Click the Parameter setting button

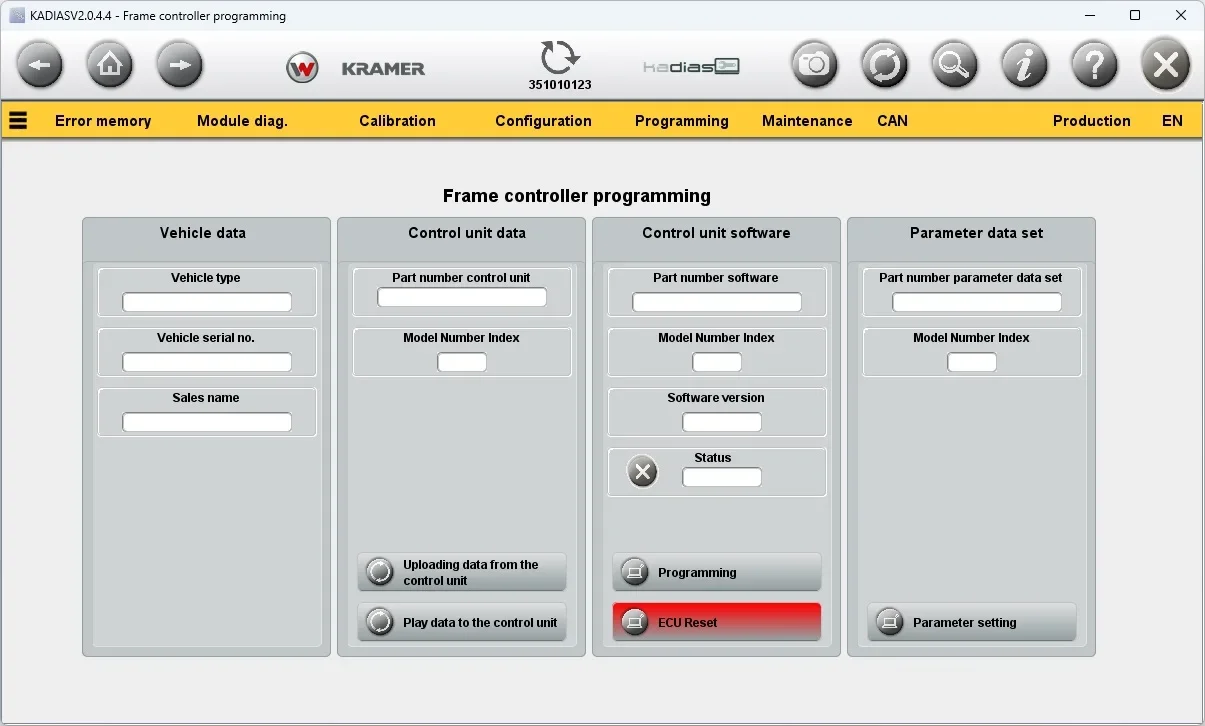pos(971,621)
